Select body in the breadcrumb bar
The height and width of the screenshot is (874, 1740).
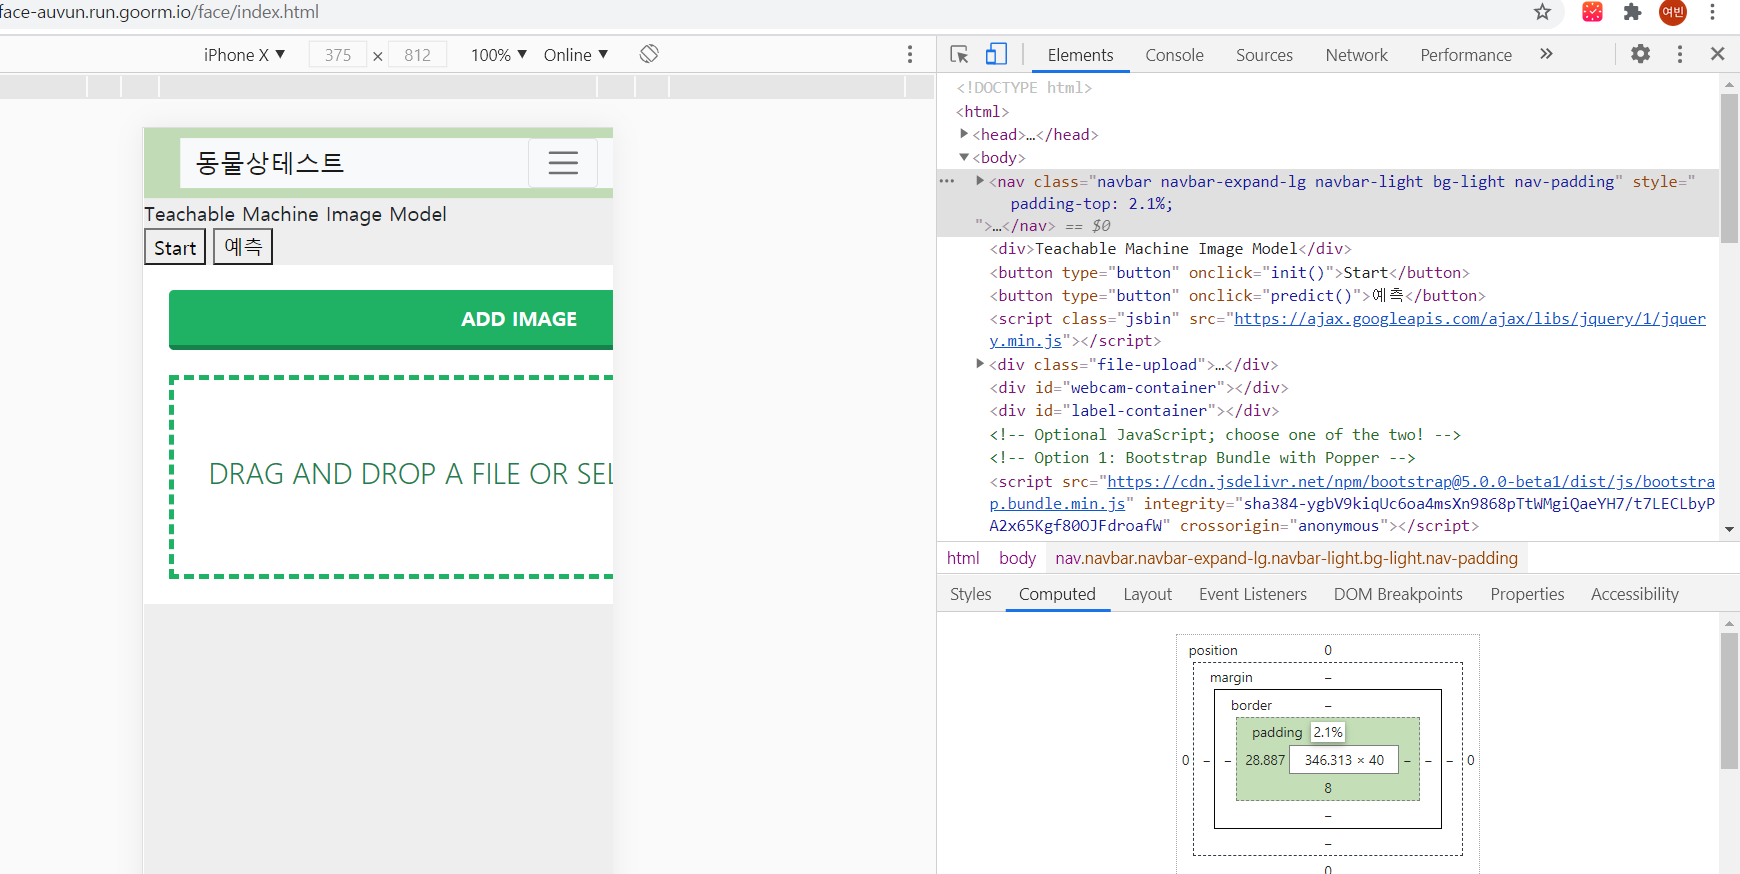click(x=1017, y=558)
